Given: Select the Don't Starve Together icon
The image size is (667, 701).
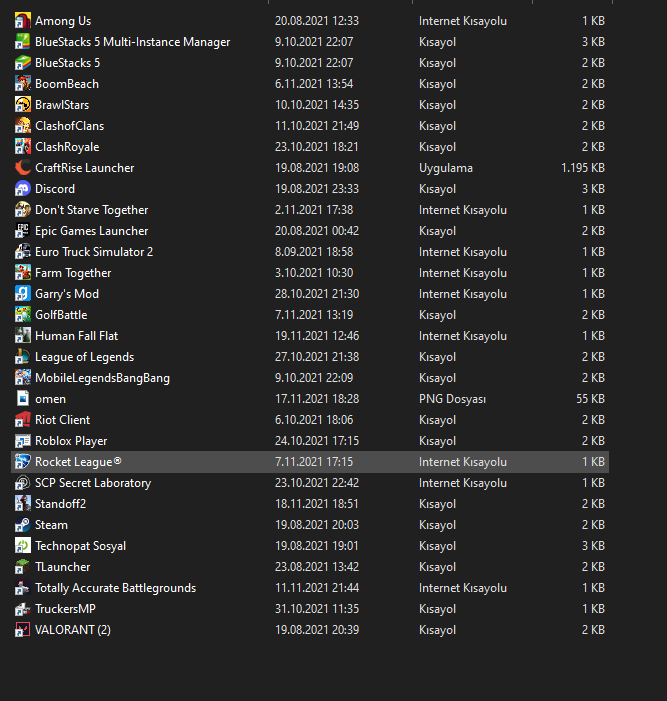Looking at the screenshot, I should (x=23, y=210).
